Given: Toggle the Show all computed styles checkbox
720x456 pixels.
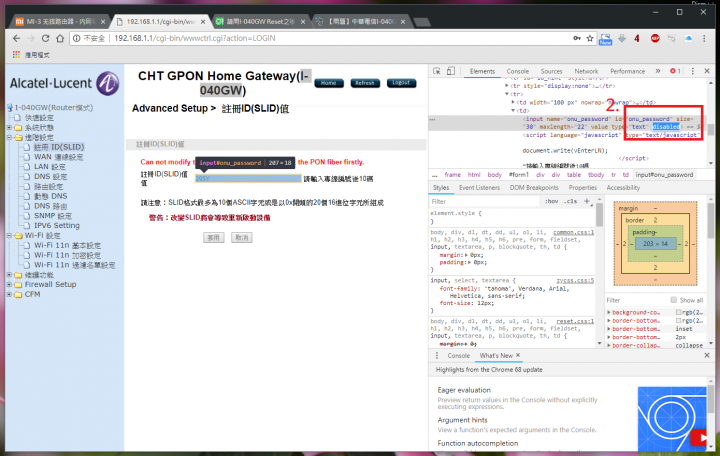Looking at the screenshot, I should (674, 300).
